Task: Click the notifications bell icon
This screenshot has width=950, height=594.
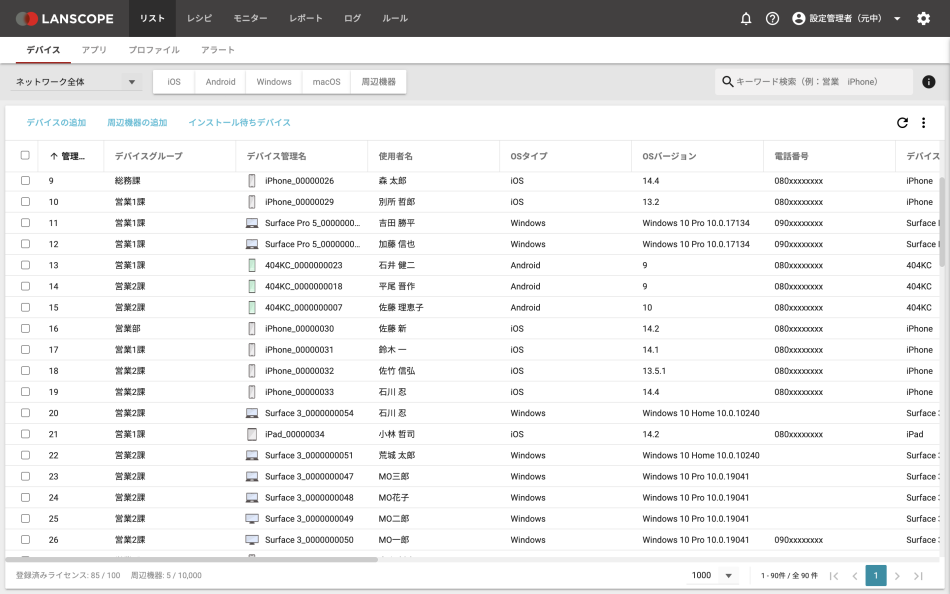Action: (746, 19)
